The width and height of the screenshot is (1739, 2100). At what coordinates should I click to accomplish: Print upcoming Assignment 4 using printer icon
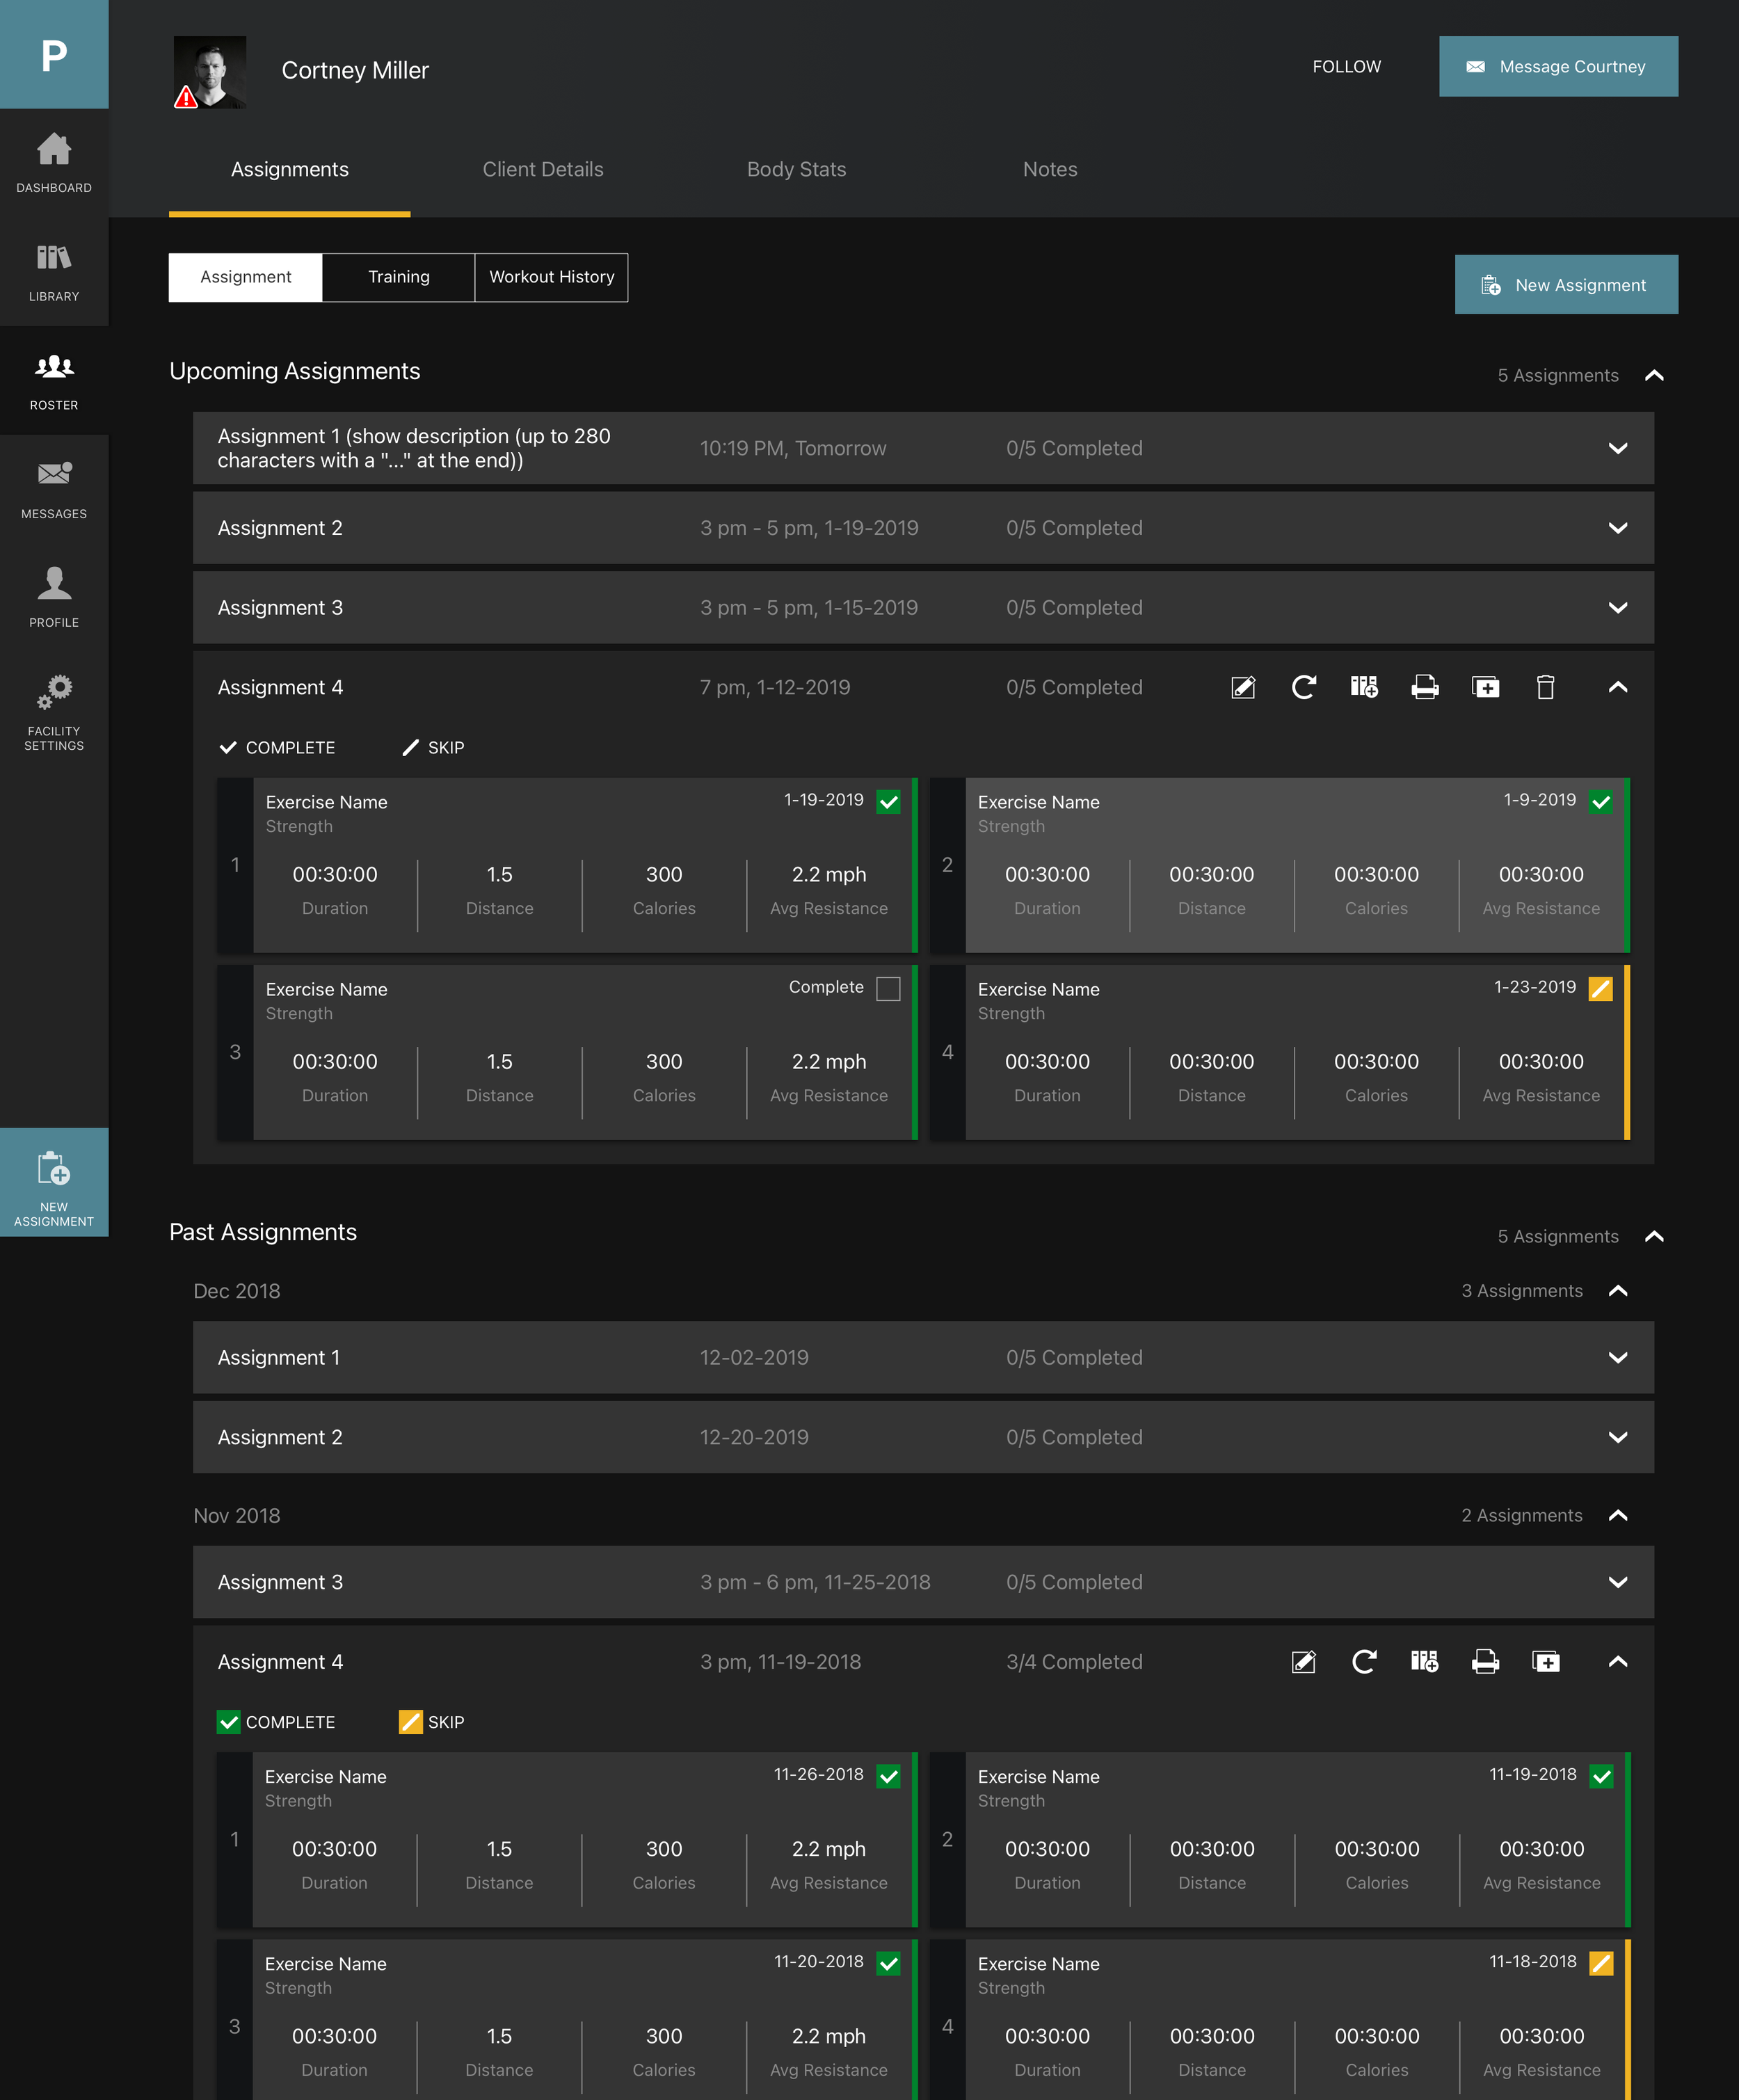tap(1424, 687)
